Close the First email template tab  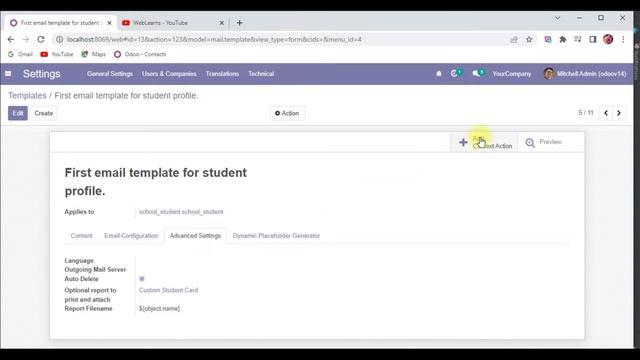coord(109,23)
